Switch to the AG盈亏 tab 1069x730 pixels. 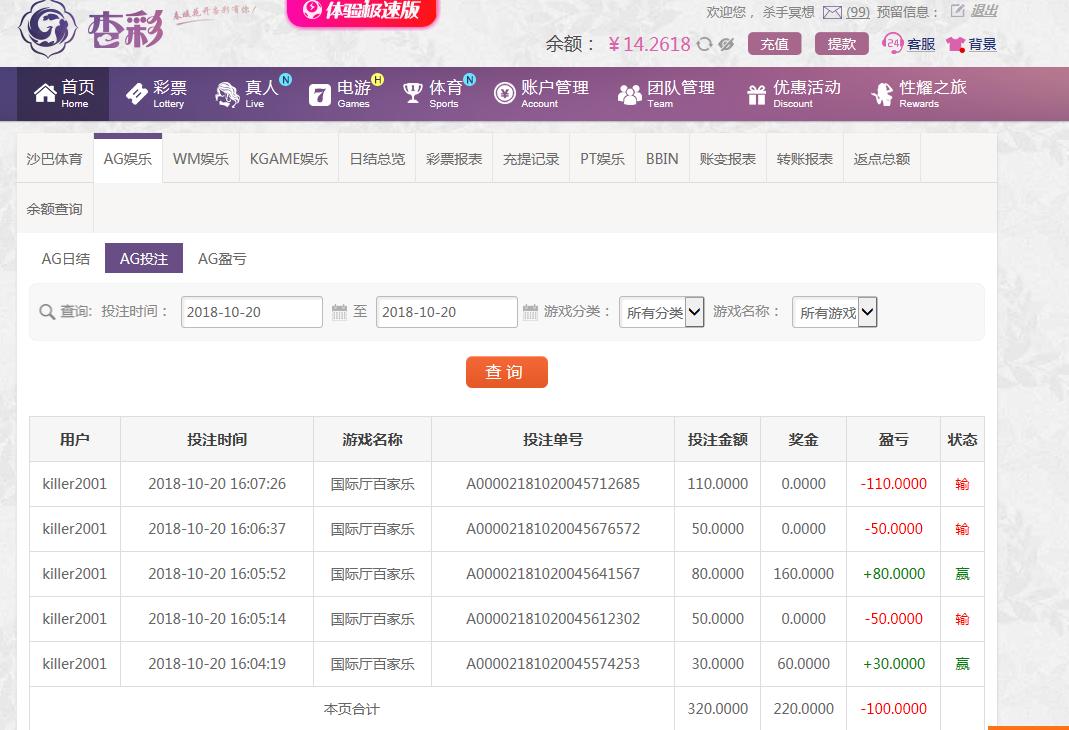222,259
